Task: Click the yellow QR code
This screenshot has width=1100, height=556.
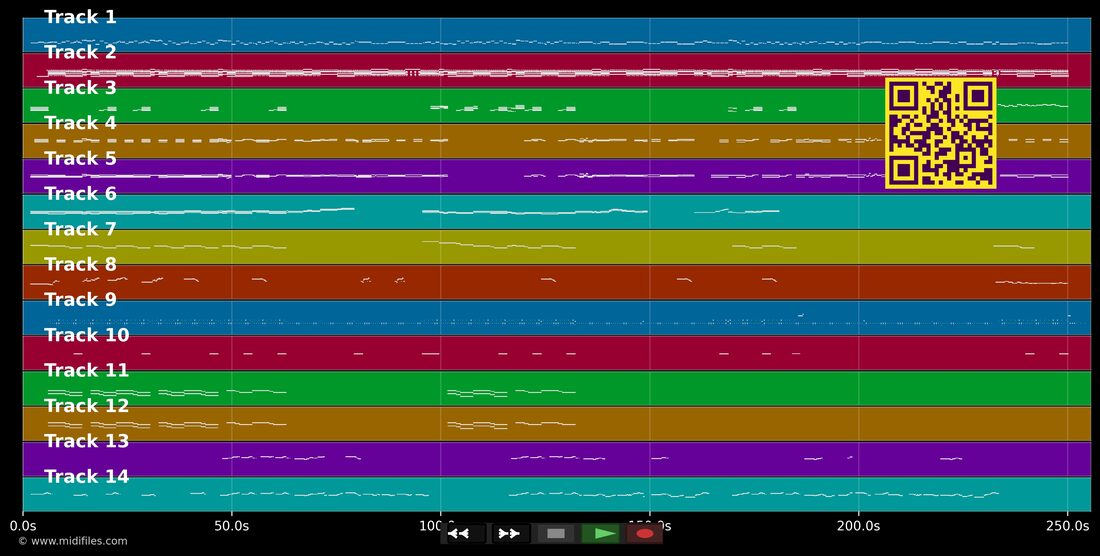Action: 941,133
